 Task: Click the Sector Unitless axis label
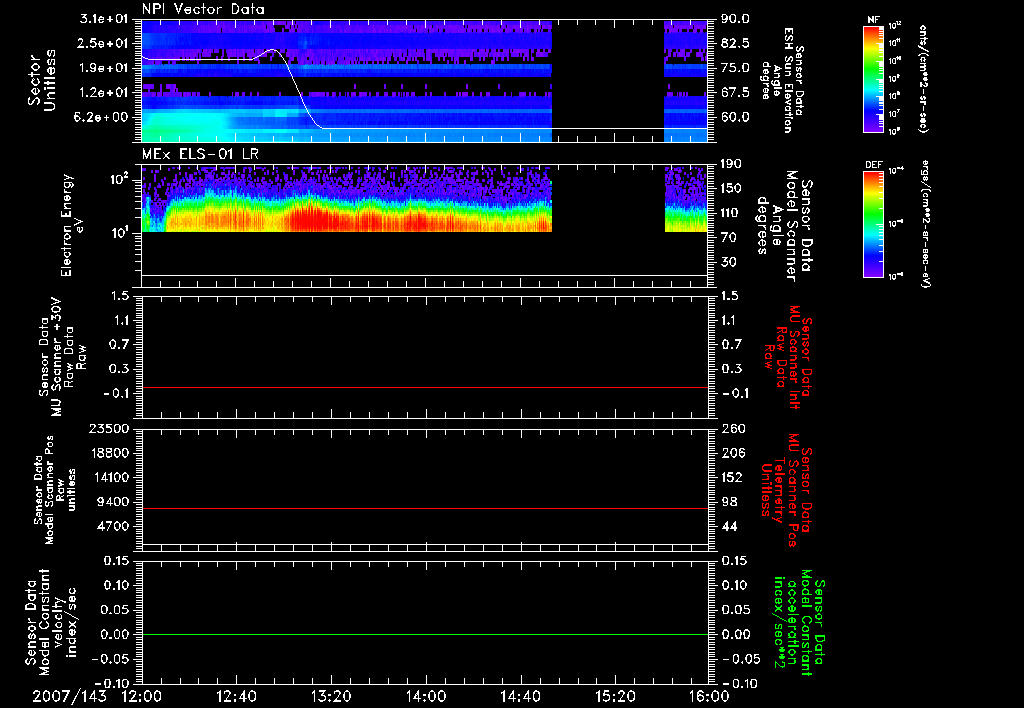[42, 80]
